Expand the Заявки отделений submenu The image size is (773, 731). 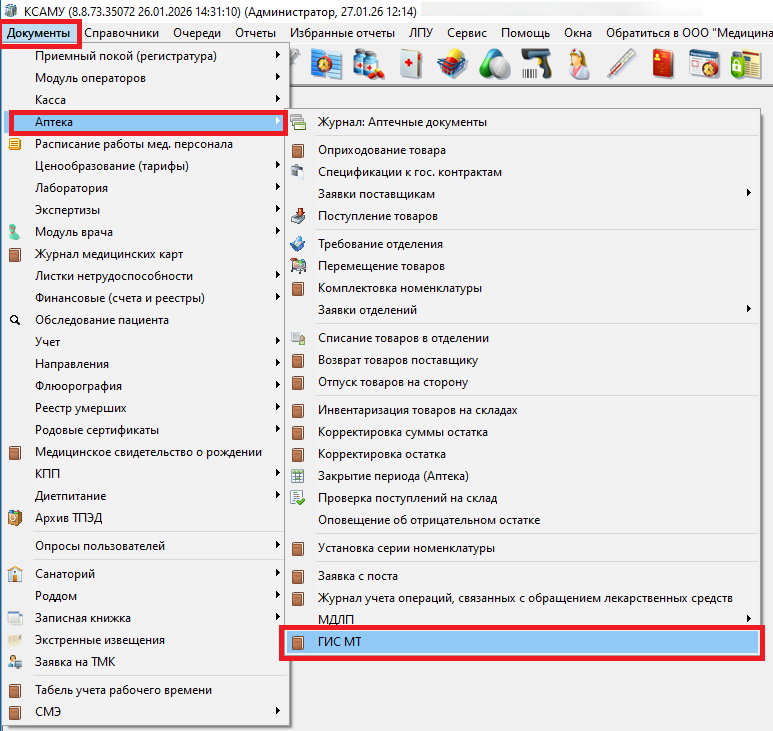367,310
